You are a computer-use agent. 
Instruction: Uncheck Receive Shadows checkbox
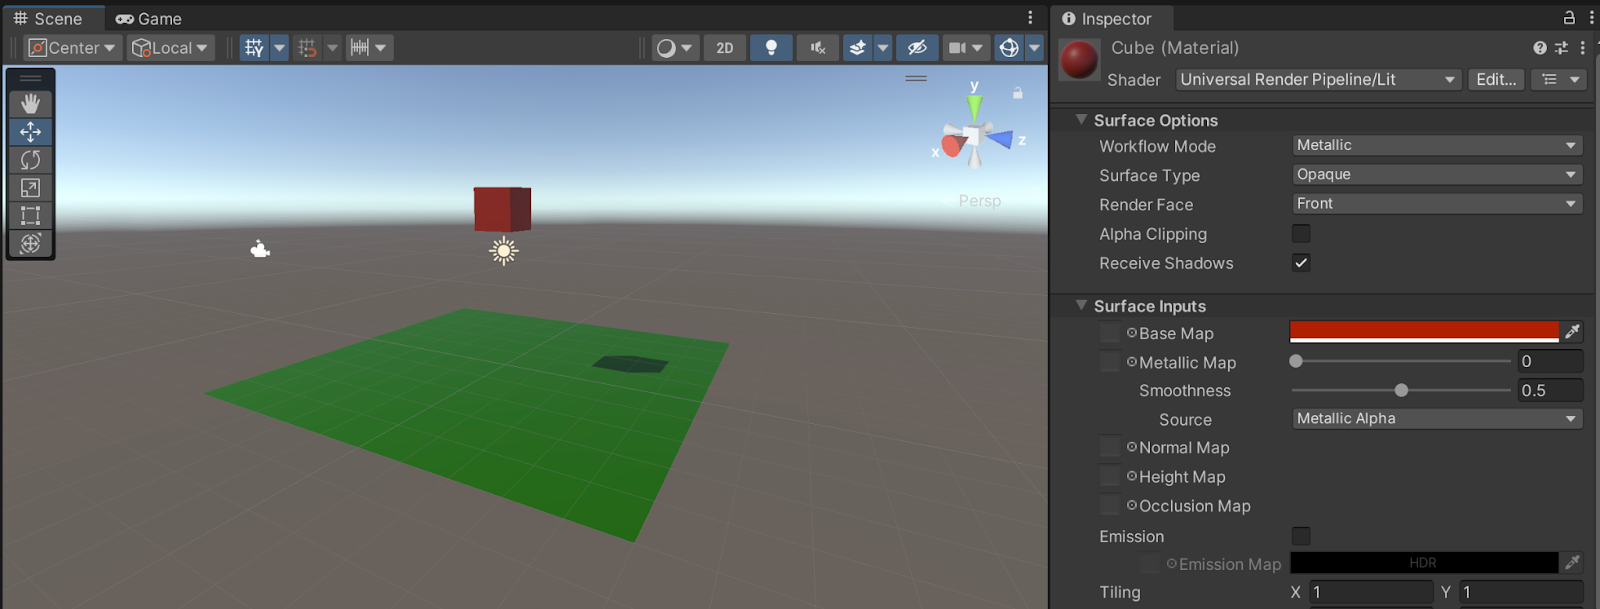tap(1301, 263)
